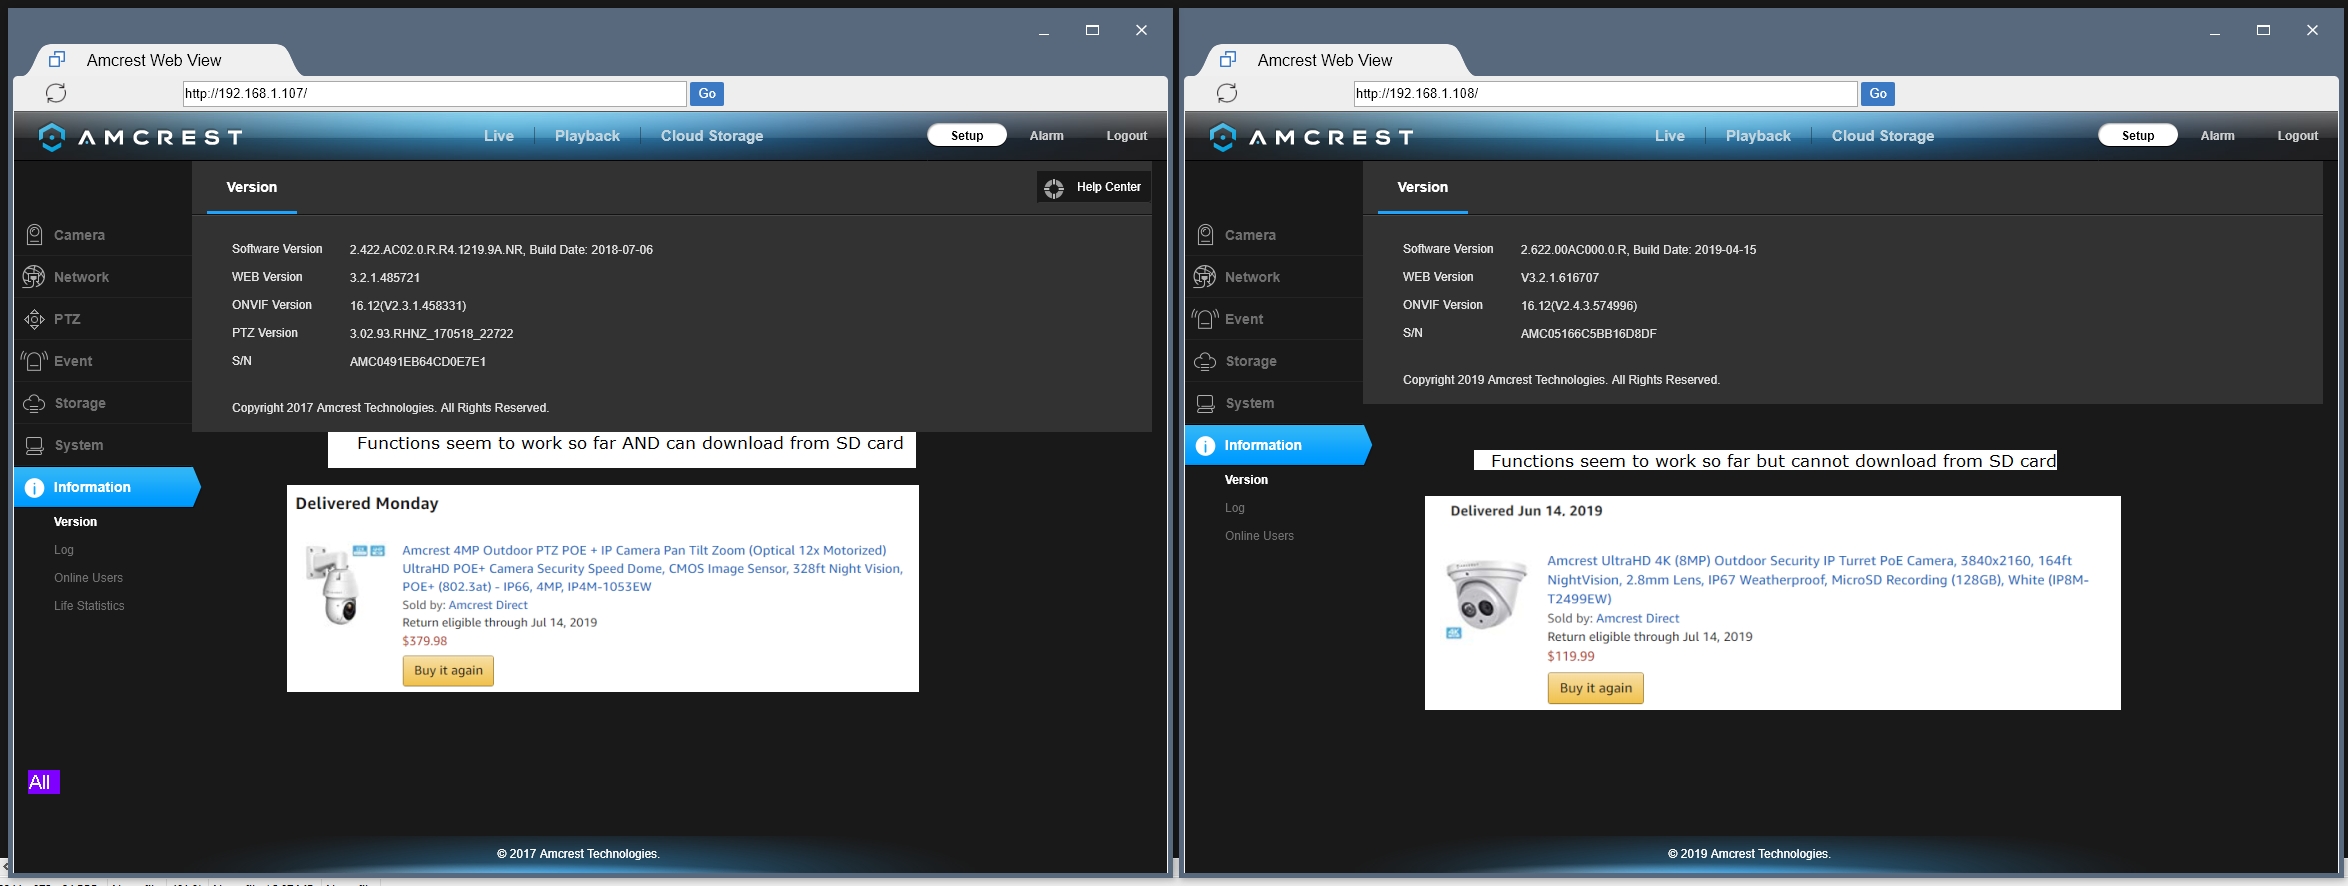The image size is (2348, 886).
Task: Click Go button for 192.168.1.107
Action: 707,93
